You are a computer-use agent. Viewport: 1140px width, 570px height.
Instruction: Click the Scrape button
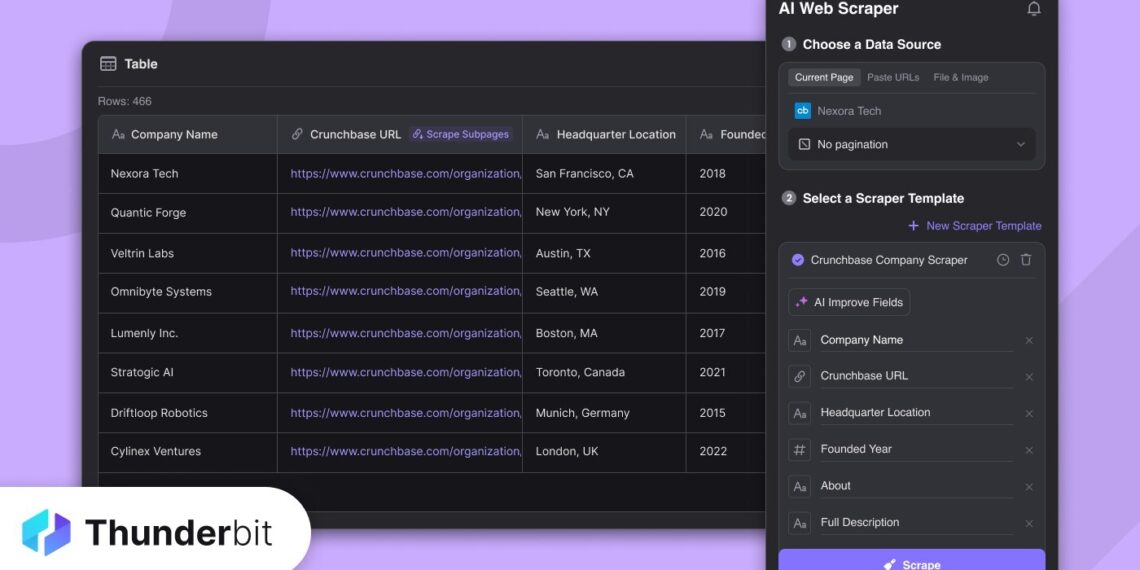[912, 560]
